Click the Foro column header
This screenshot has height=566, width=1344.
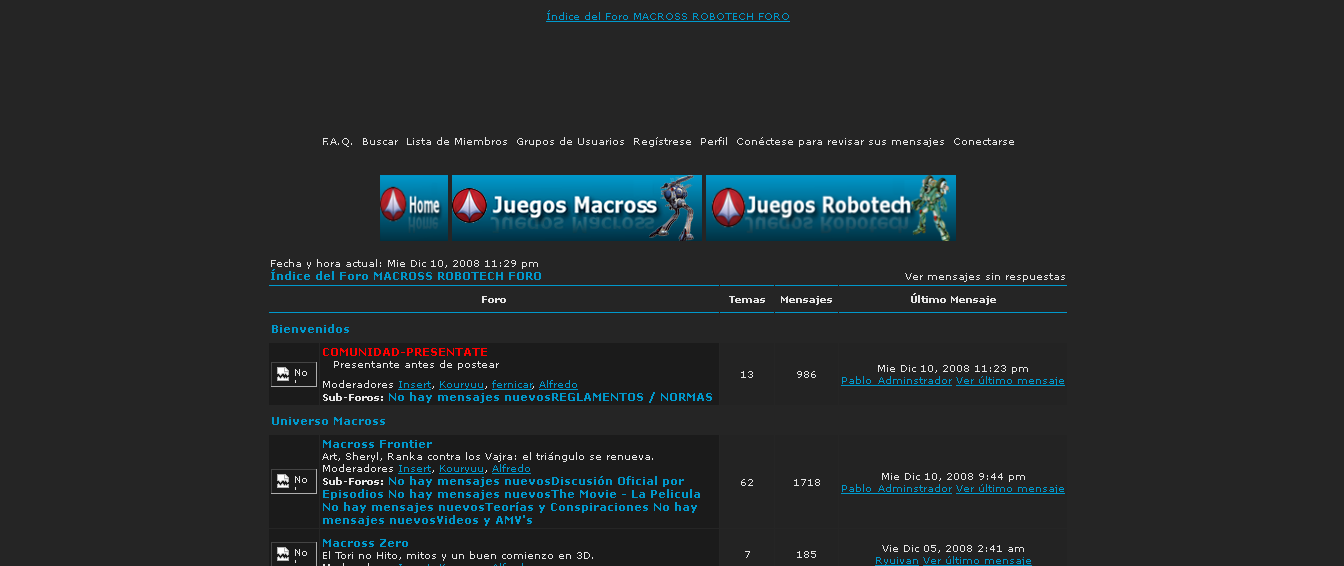[494, 300]
